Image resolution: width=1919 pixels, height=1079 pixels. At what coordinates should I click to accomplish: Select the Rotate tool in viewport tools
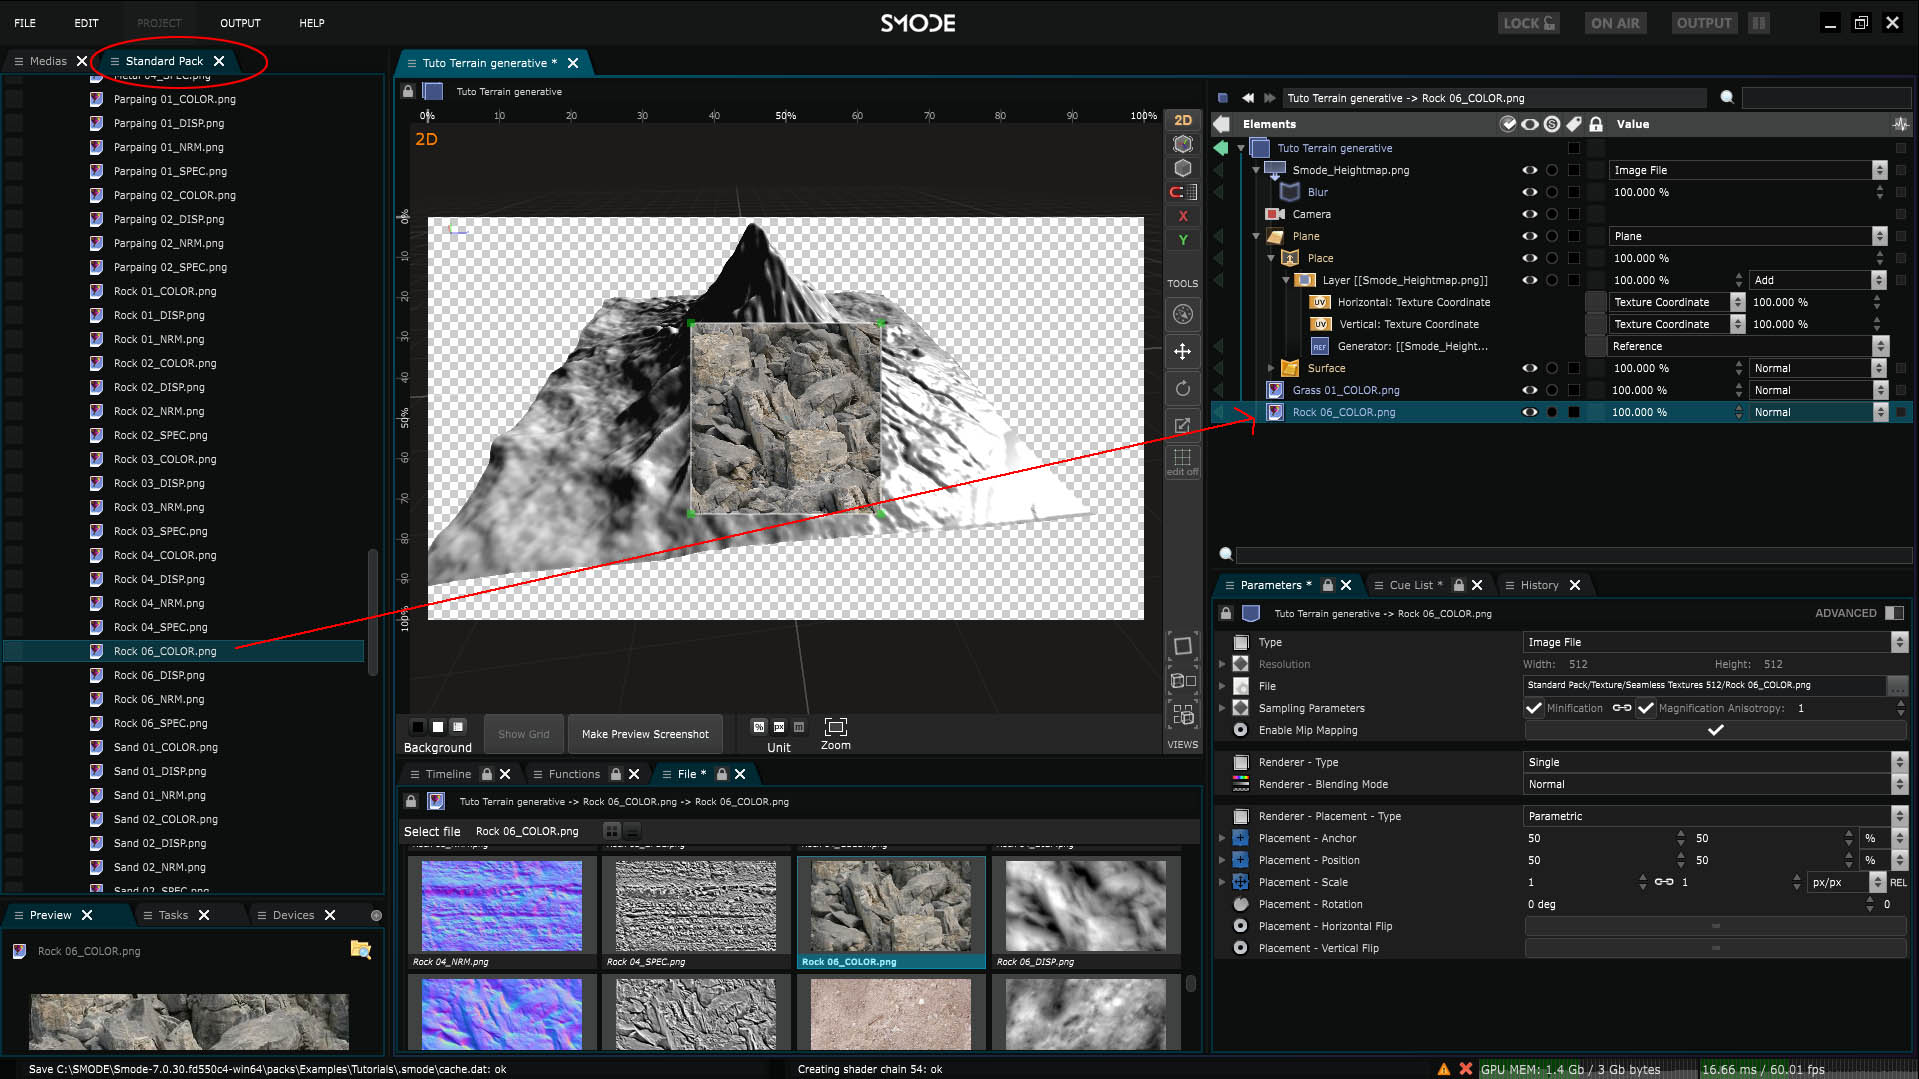1182,389
